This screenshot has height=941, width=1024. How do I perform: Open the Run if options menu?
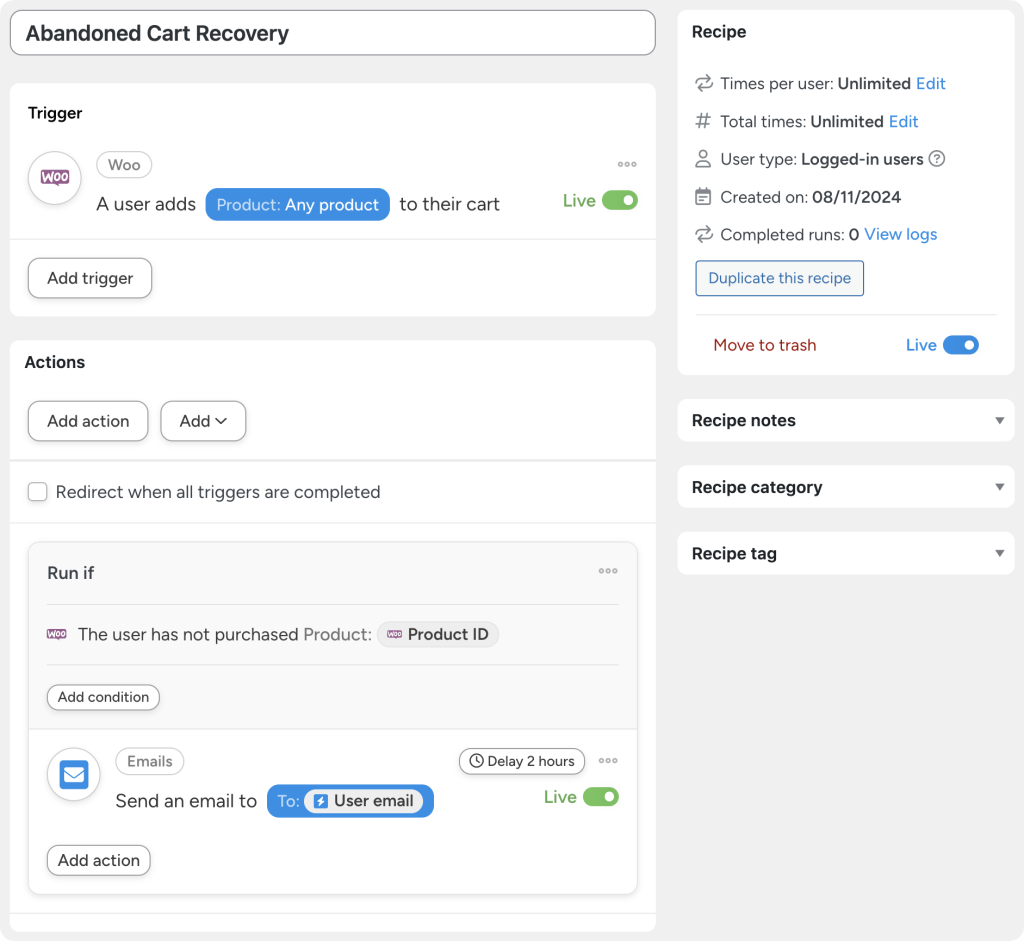tap(608, 571)
